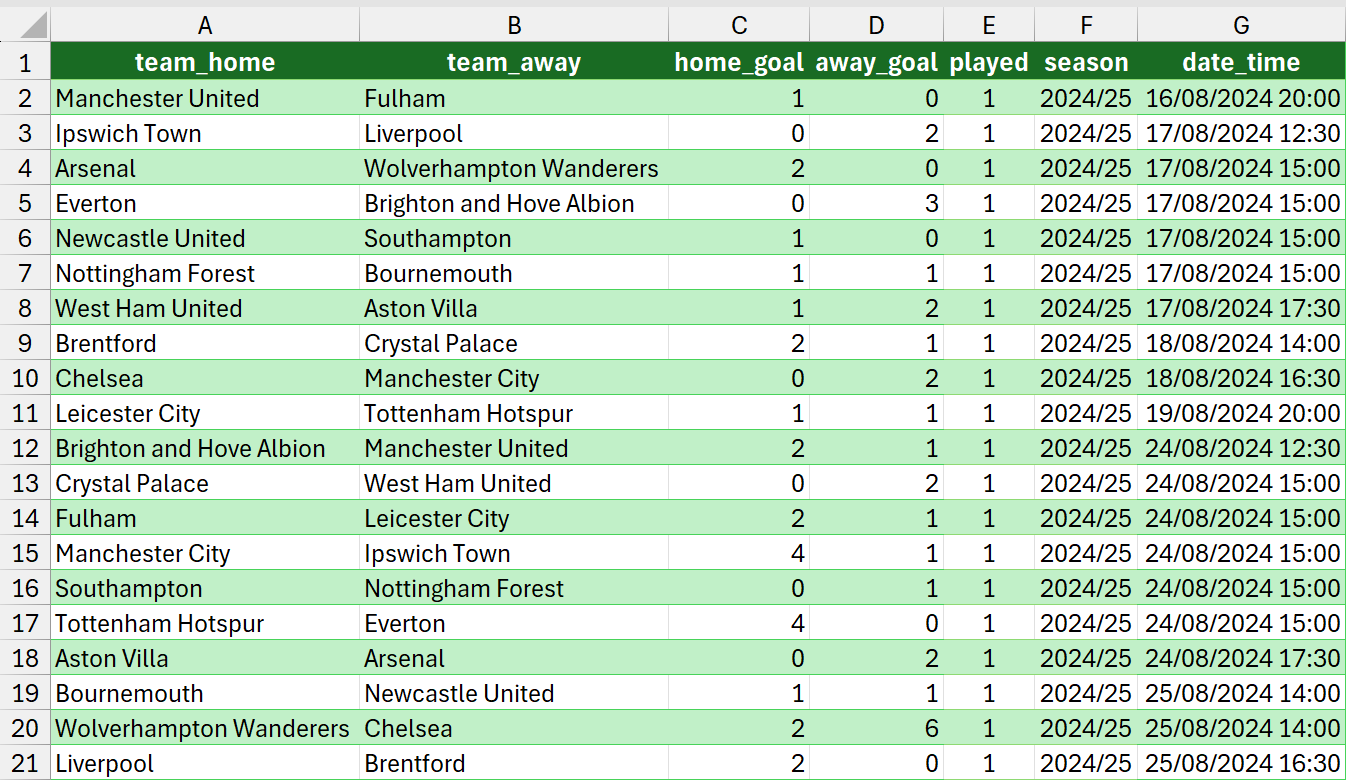Click the Manchester United cell in row 2
The image size is (1346, 780).
click(x=157, y=99)
